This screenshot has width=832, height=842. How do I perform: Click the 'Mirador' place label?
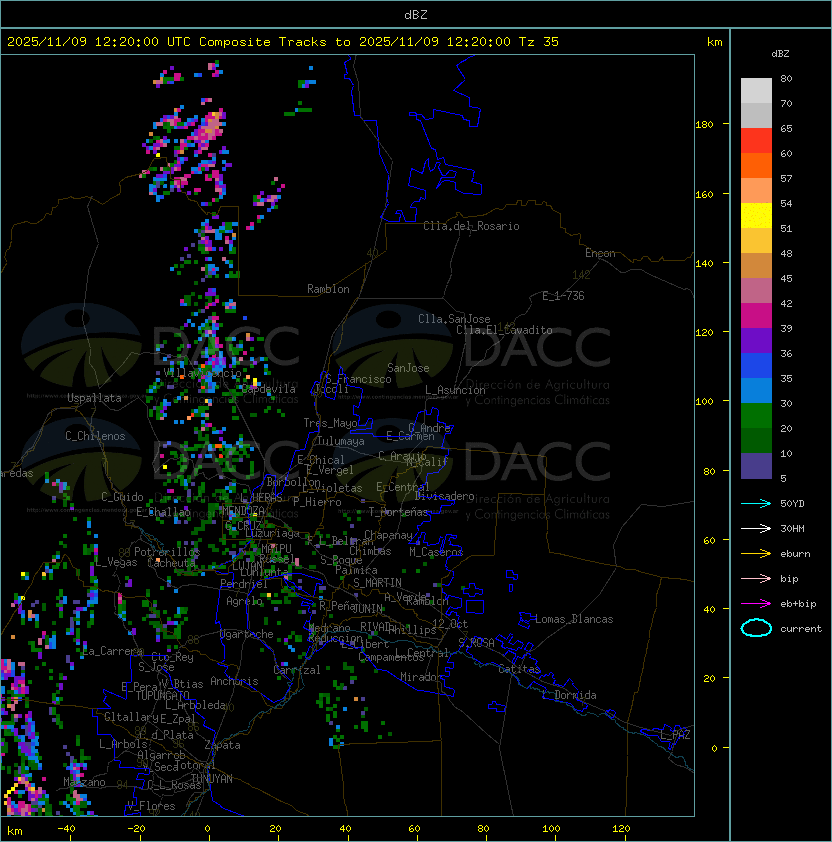[x=421, y=677]
